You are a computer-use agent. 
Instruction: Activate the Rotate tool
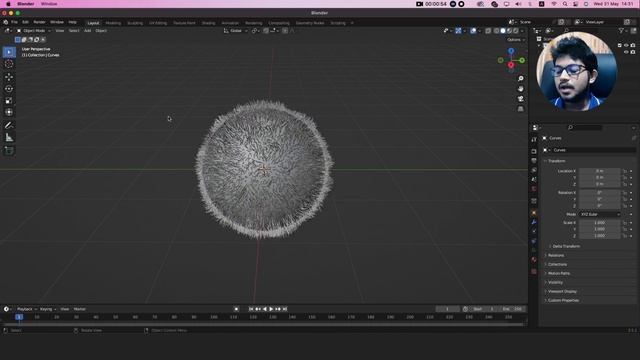(x=9, y=89)
